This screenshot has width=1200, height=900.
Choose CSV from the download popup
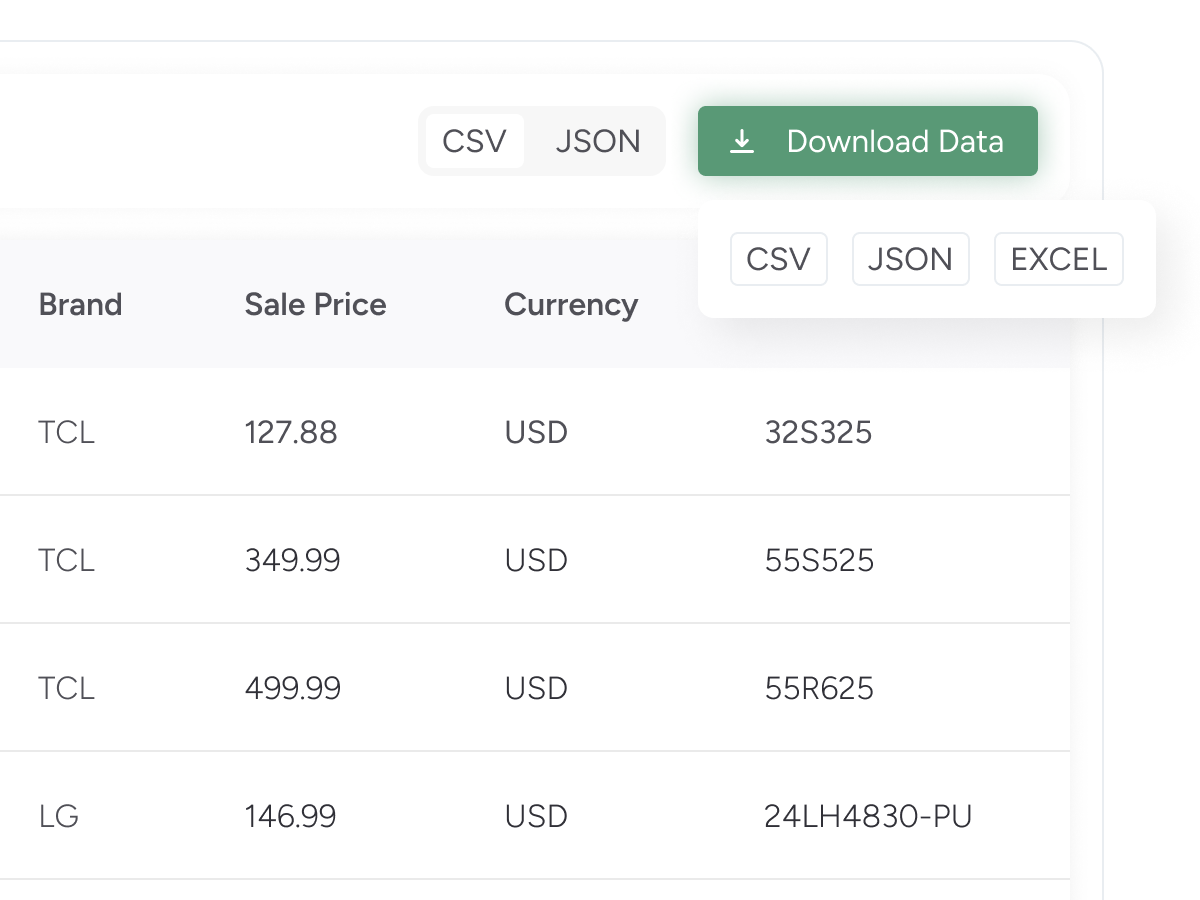tap(778, 259)
